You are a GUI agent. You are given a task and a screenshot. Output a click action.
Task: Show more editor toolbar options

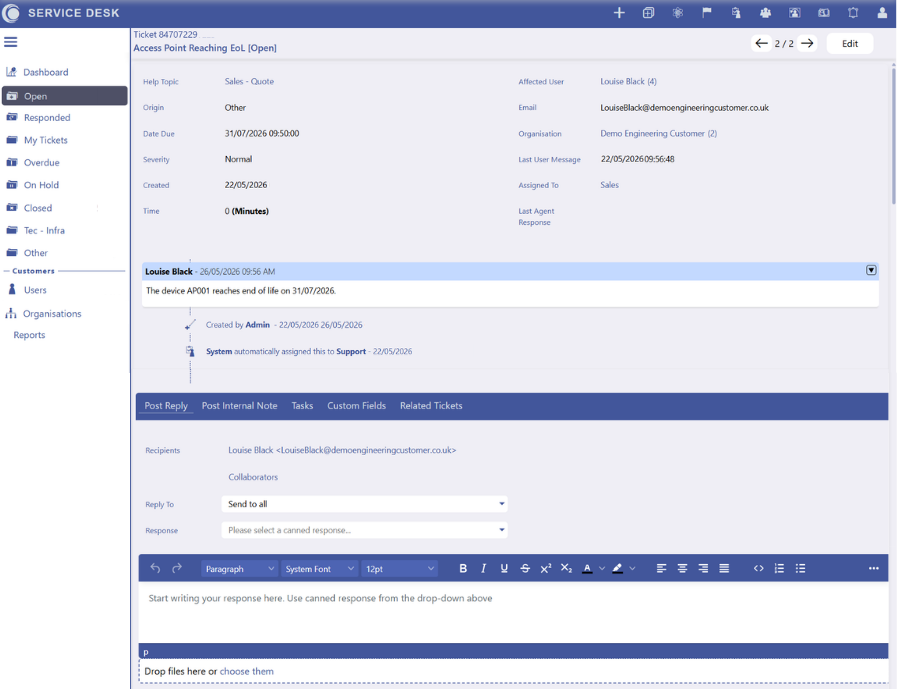click(874, 568)
